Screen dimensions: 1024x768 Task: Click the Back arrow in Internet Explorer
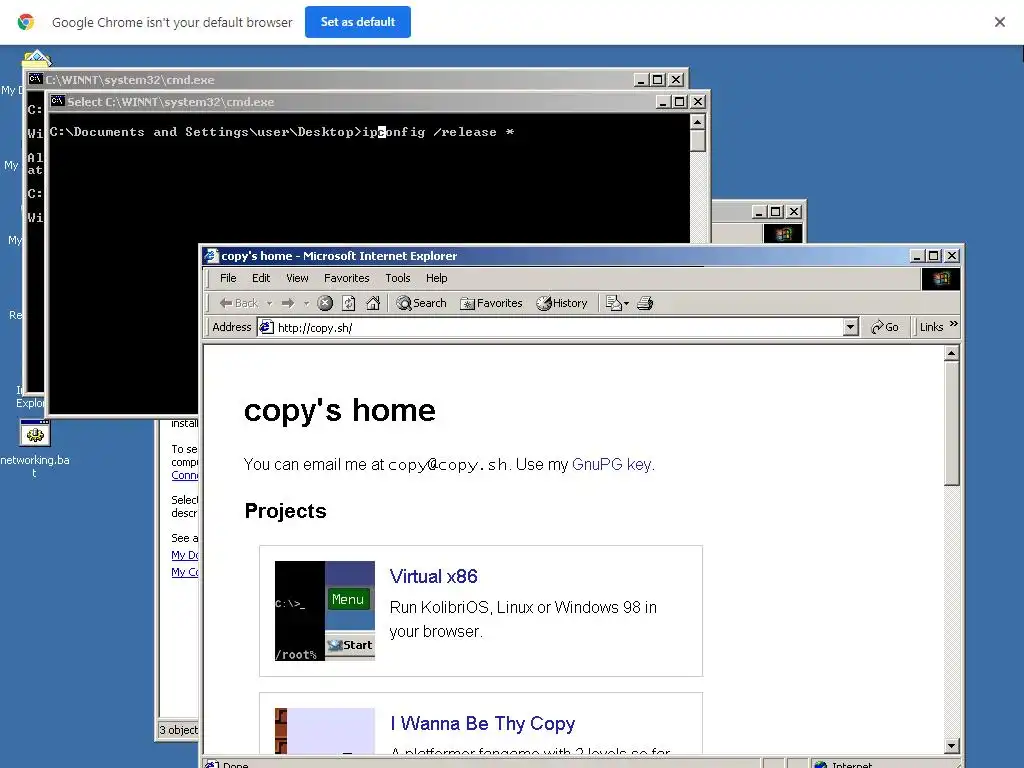click(238, 303)
